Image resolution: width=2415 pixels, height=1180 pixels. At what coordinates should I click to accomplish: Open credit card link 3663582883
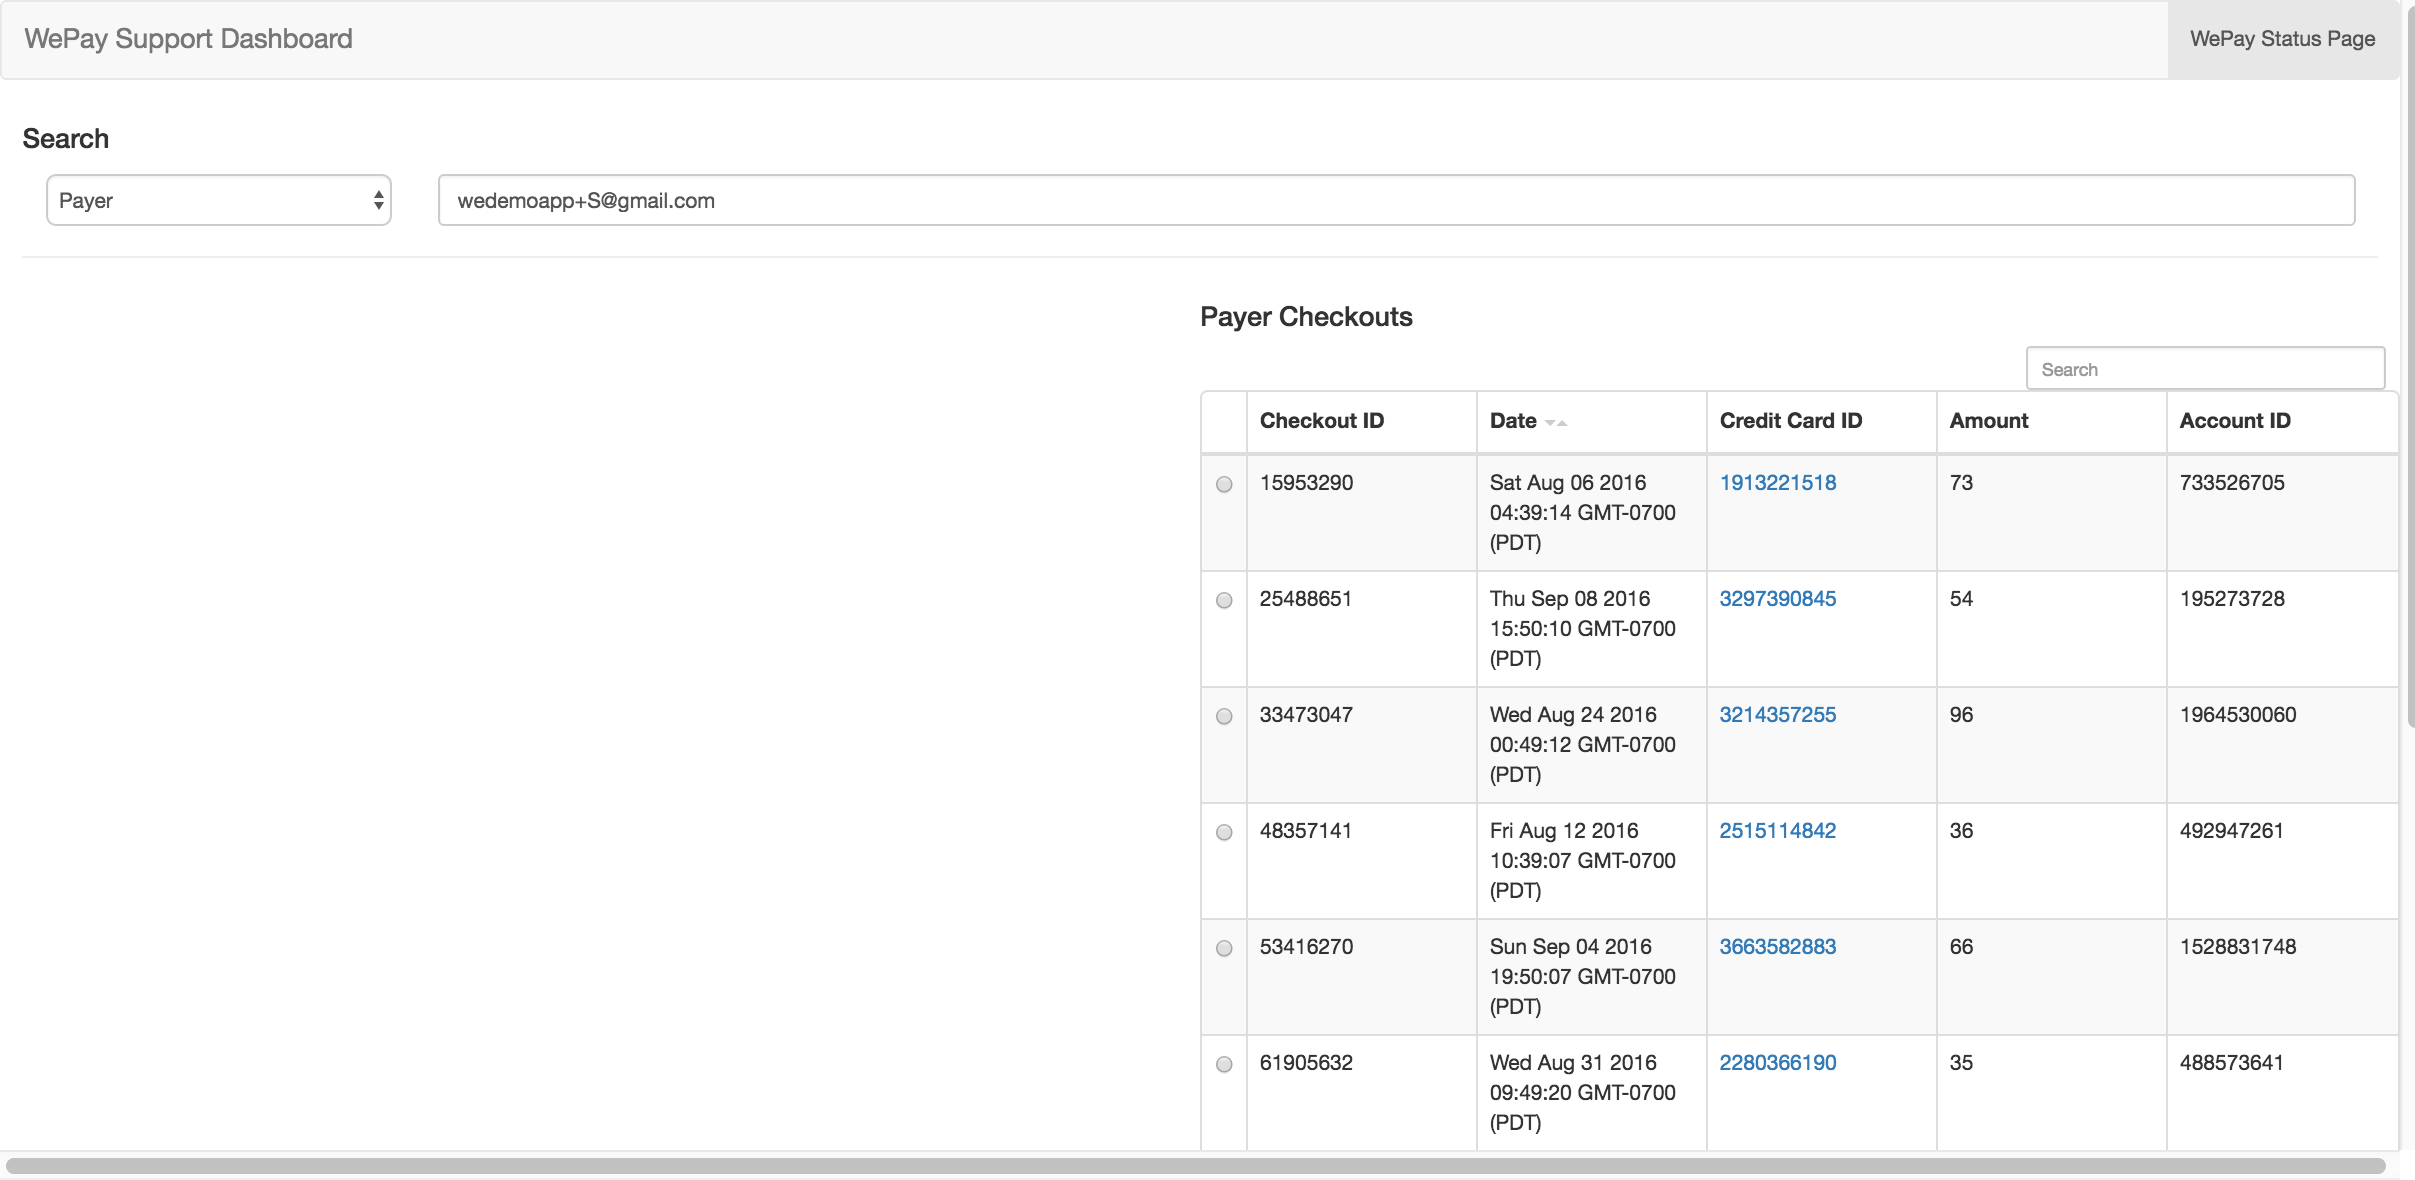pyautogui.click(x=1777, y=947)
